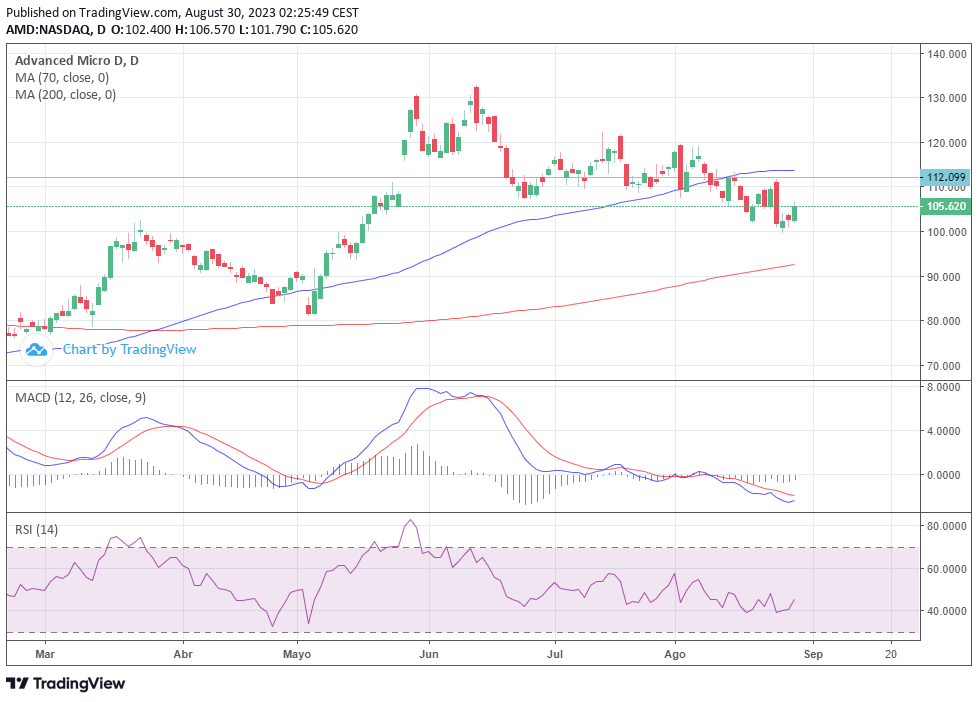This screenshot has width=978, height=702.
Task: Open the 'Chart by TradingView' link
Action: 130,349
